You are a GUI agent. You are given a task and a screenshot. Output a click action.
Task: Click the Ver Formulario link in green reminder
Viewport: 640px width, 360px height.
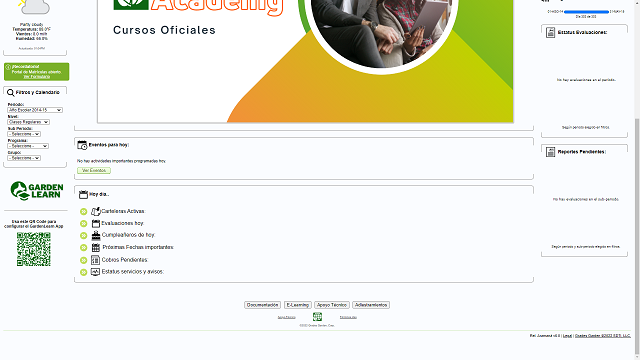click(x=36, y=77)
